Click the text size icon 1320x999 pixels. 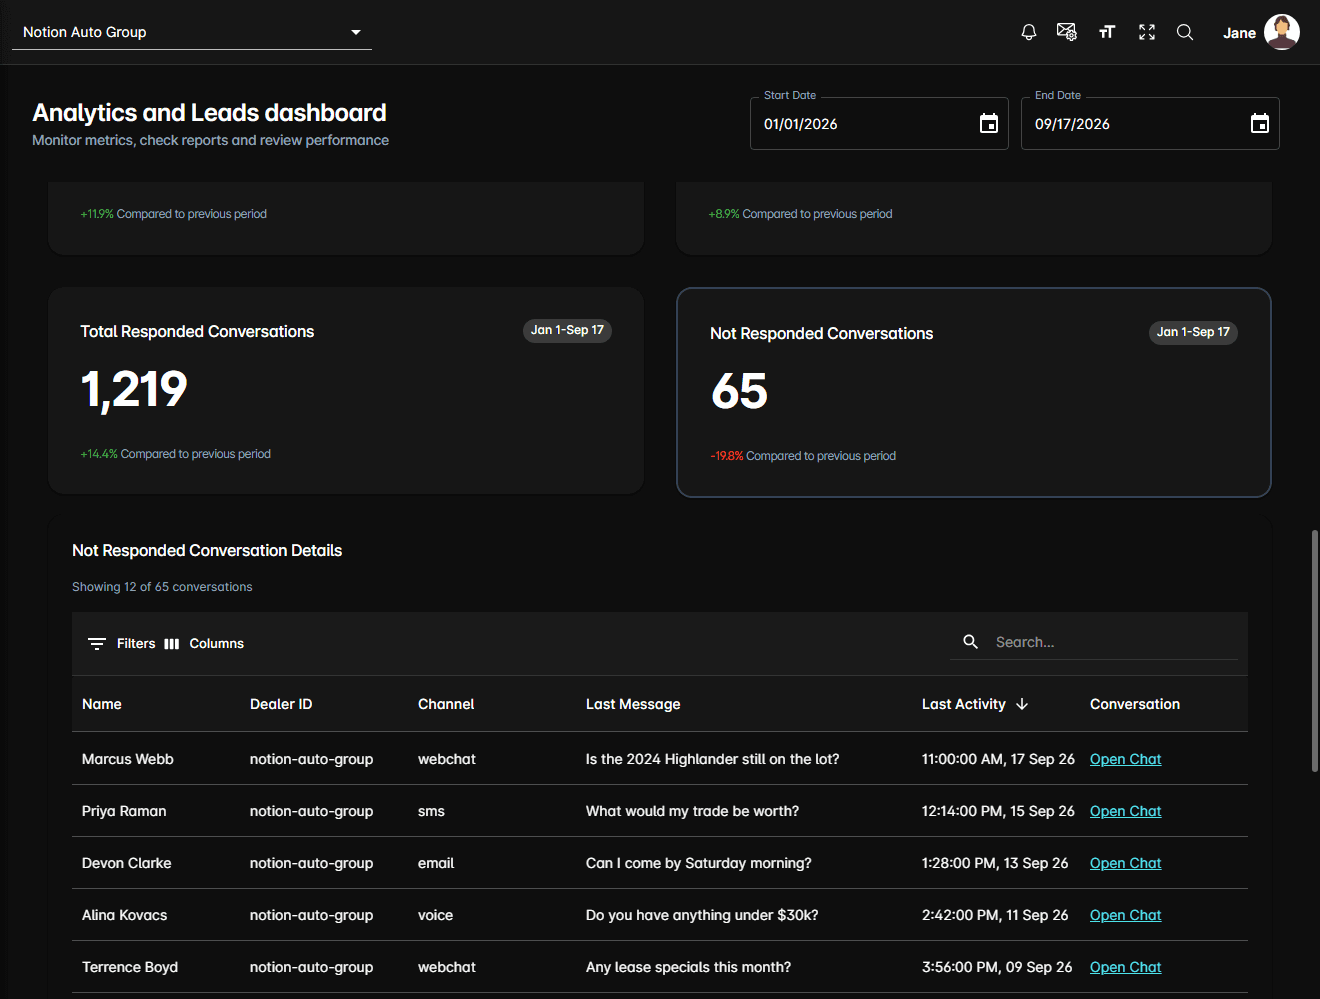pyautogui.click(x=1107, y=32)
